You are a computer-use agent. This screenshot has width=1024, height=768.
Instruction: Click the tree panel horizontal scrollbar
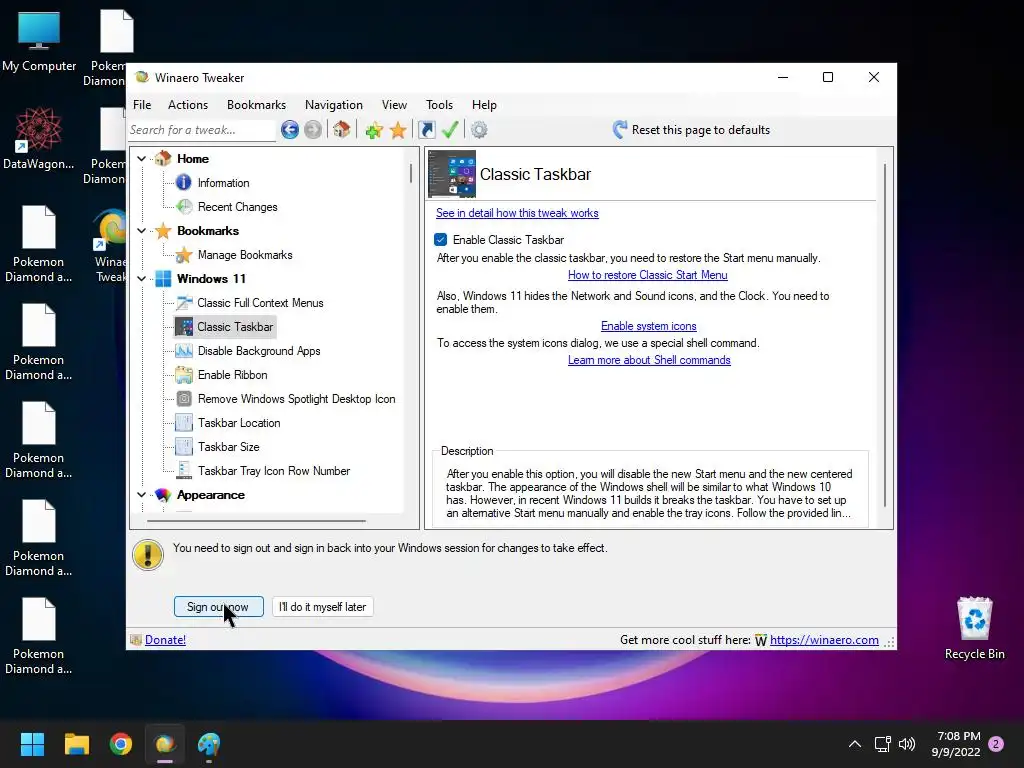tap(256, 521)
